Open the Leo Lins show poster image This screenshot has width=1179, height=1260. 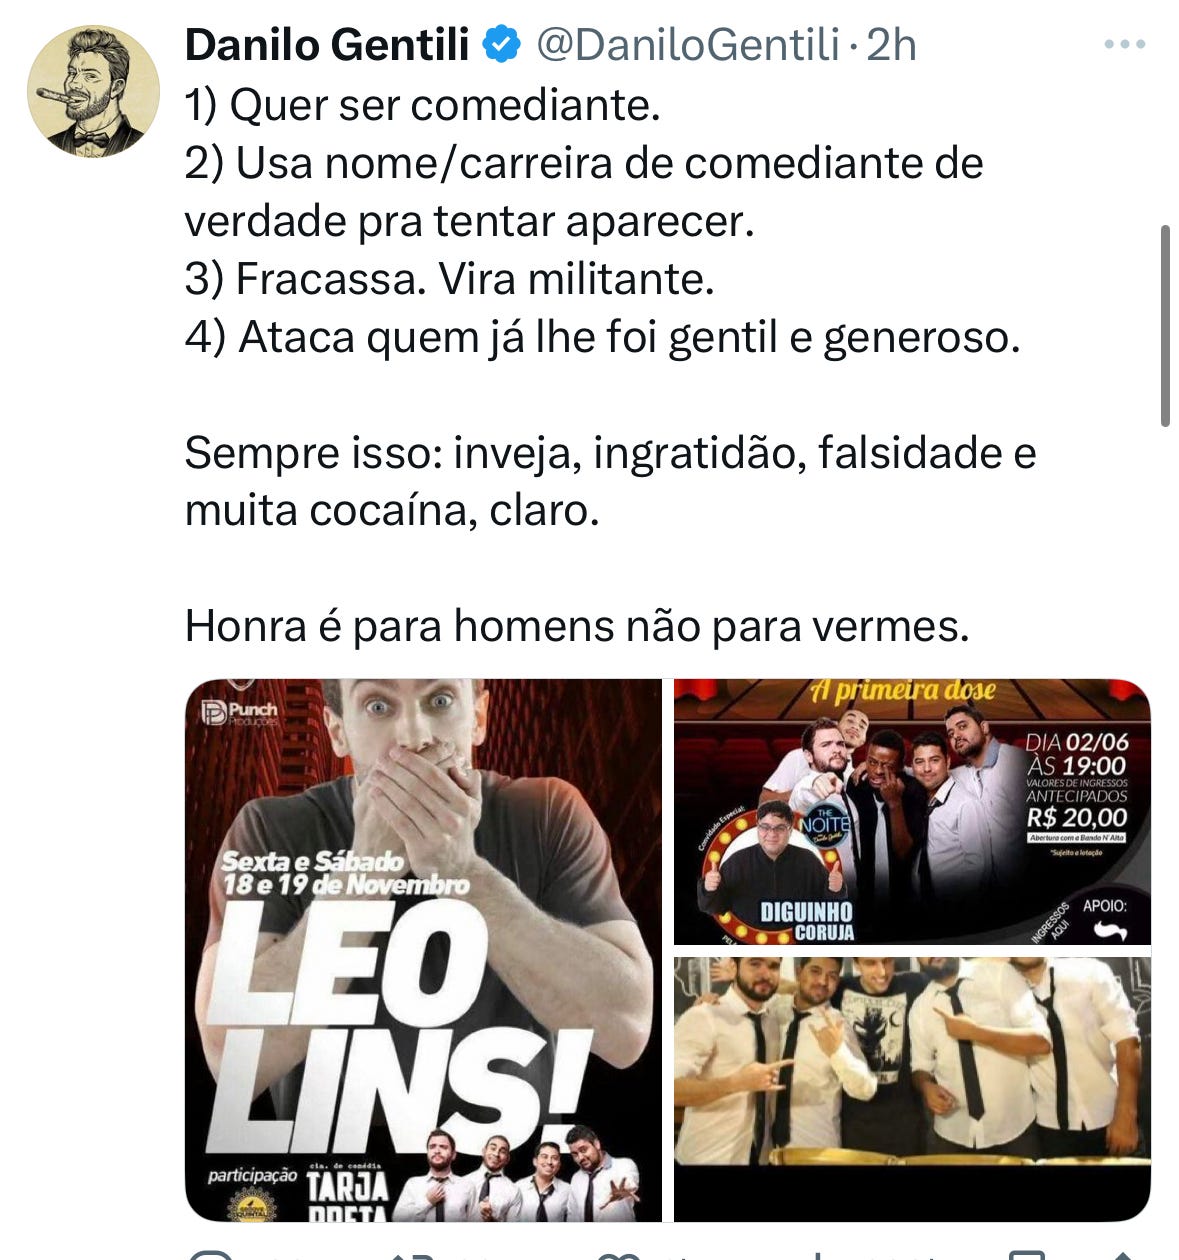pos(423,950)
